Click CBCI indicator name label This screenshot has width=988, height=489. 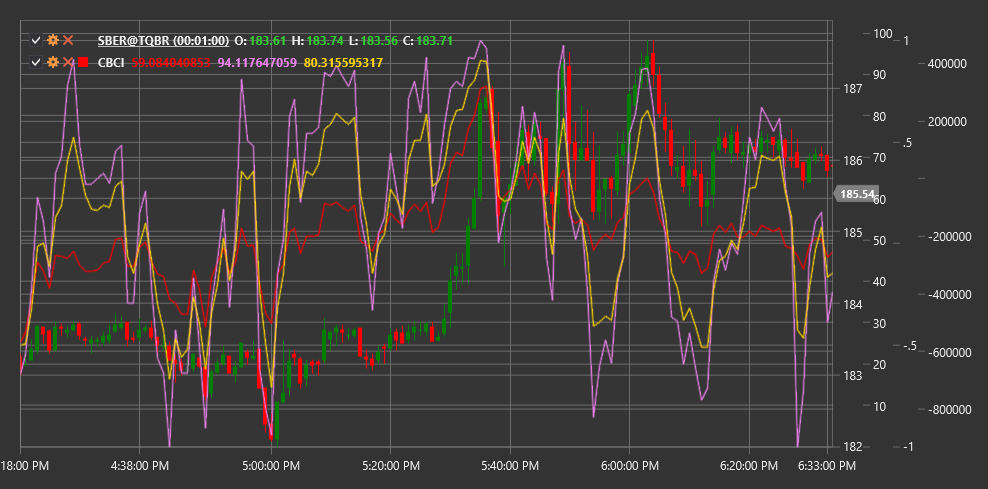(x=111, y=63)
